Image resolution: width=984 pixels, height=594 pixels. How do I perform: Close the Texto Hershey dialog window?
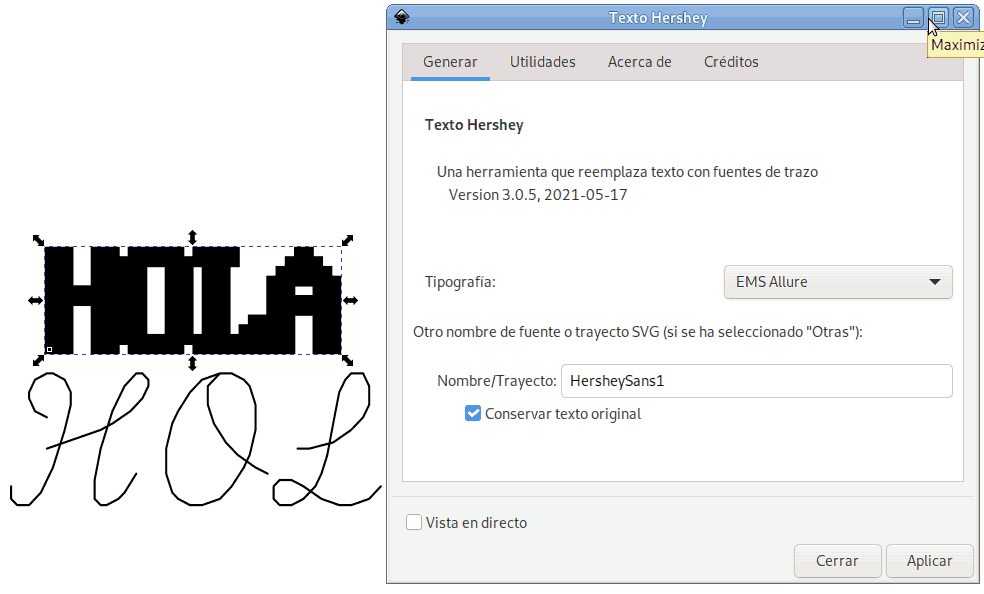pos(963,18)
